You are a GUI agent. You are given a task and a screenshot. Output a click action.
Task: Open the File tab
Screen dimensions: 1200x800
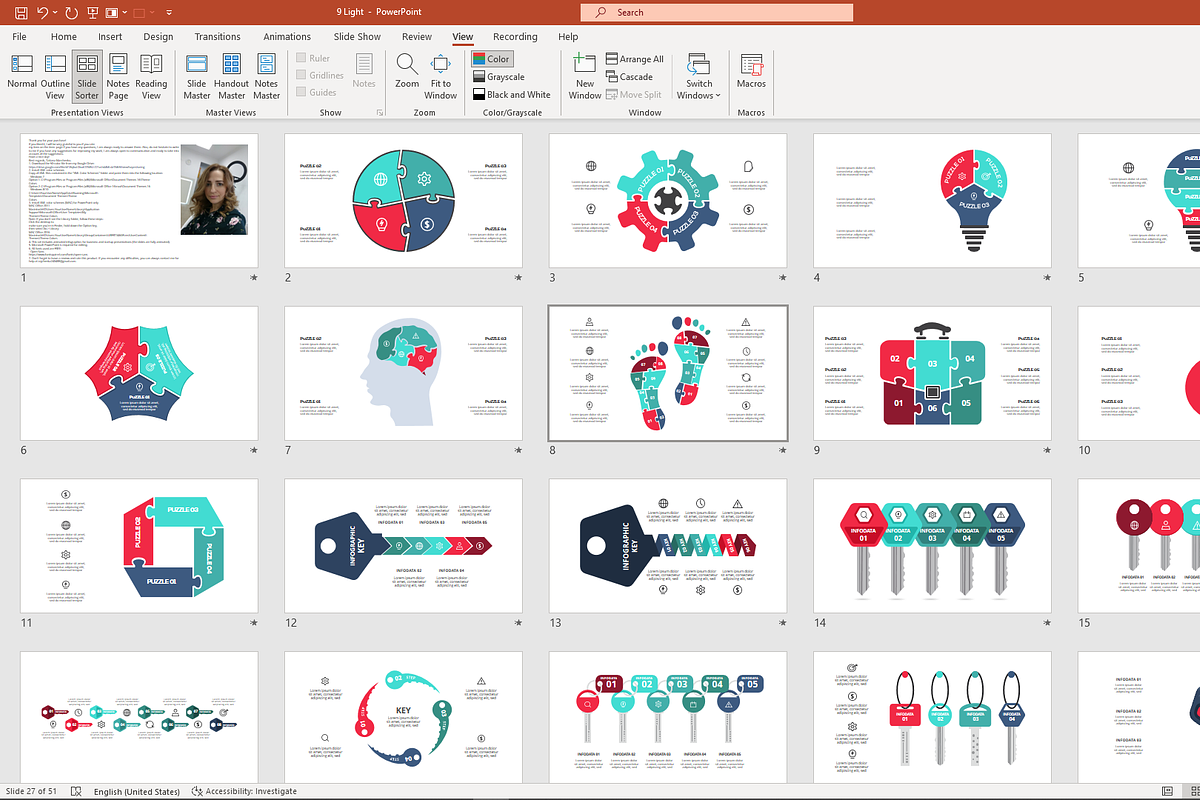click(19, 37)
